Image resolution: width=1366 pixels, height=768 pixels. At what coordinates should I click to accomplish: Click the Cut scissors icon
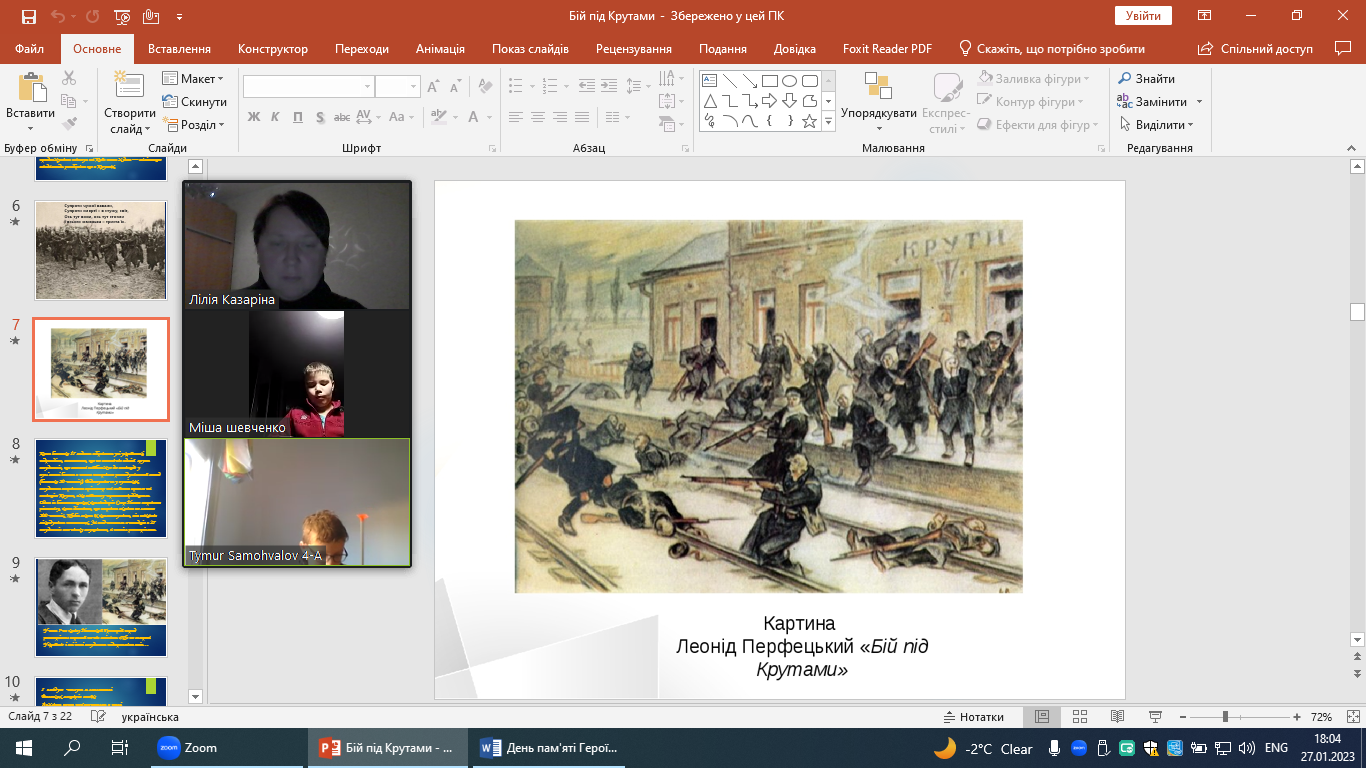click(69, 78)
